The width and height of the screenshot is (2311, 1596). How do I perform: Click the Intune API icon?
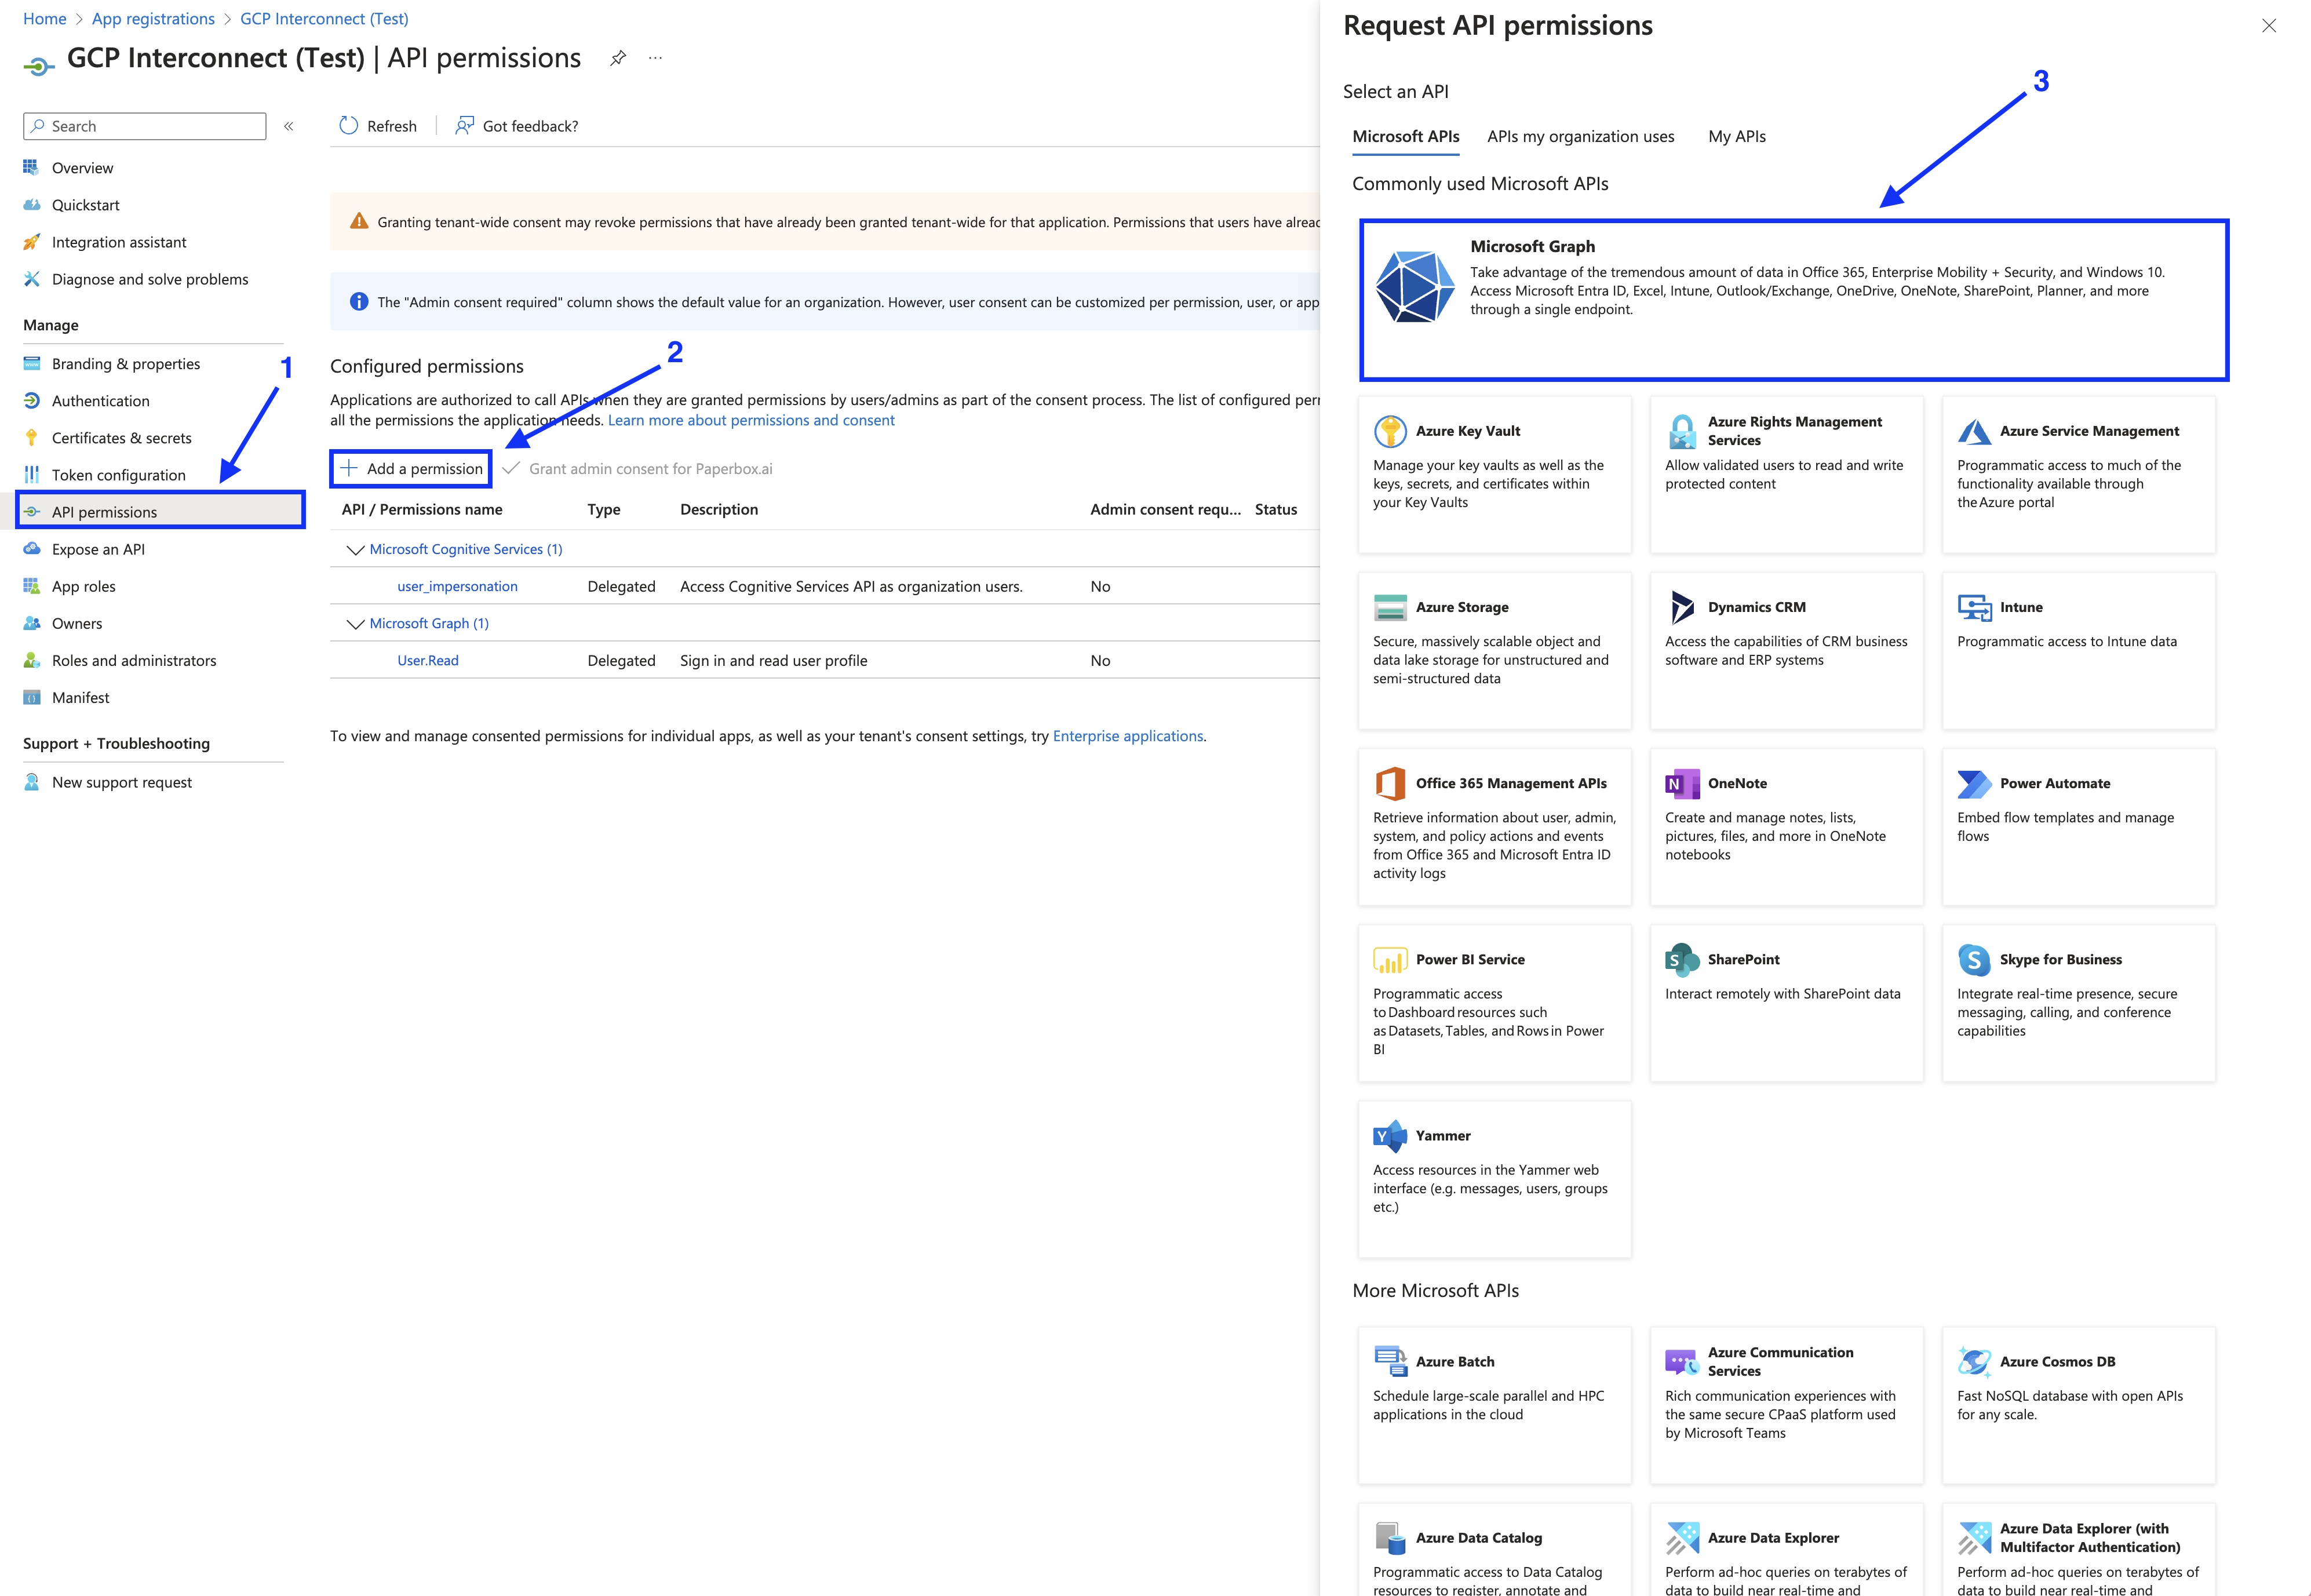coord(1975,607)
